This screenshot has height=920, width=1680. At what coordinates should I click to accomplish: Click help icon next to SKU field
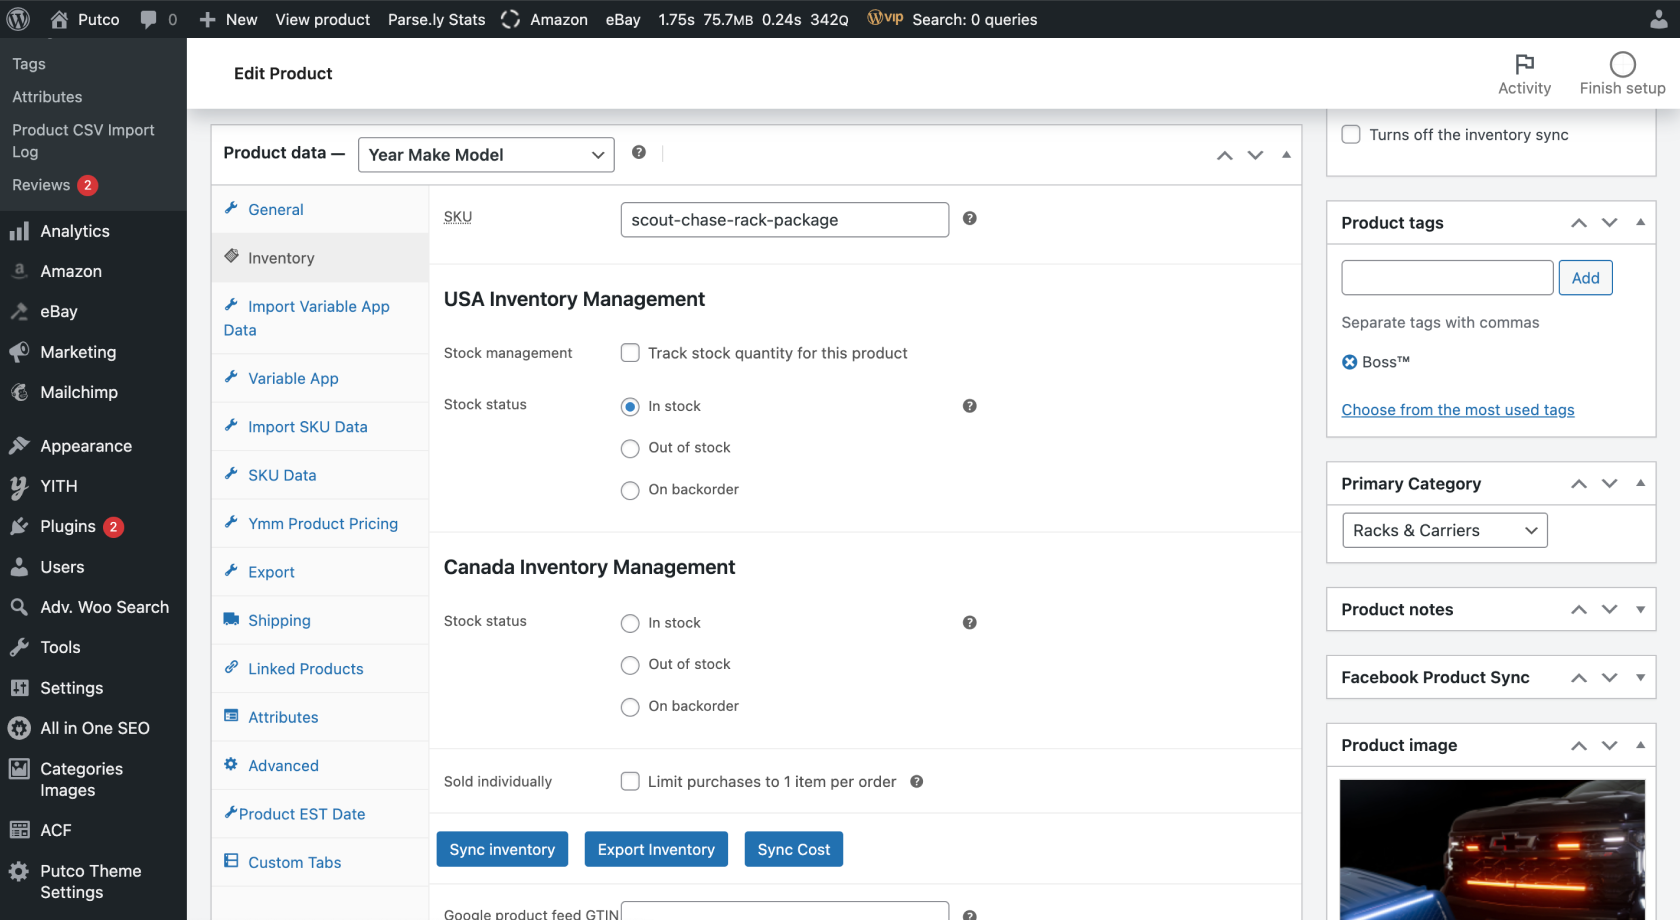click(x=969, y=219)
